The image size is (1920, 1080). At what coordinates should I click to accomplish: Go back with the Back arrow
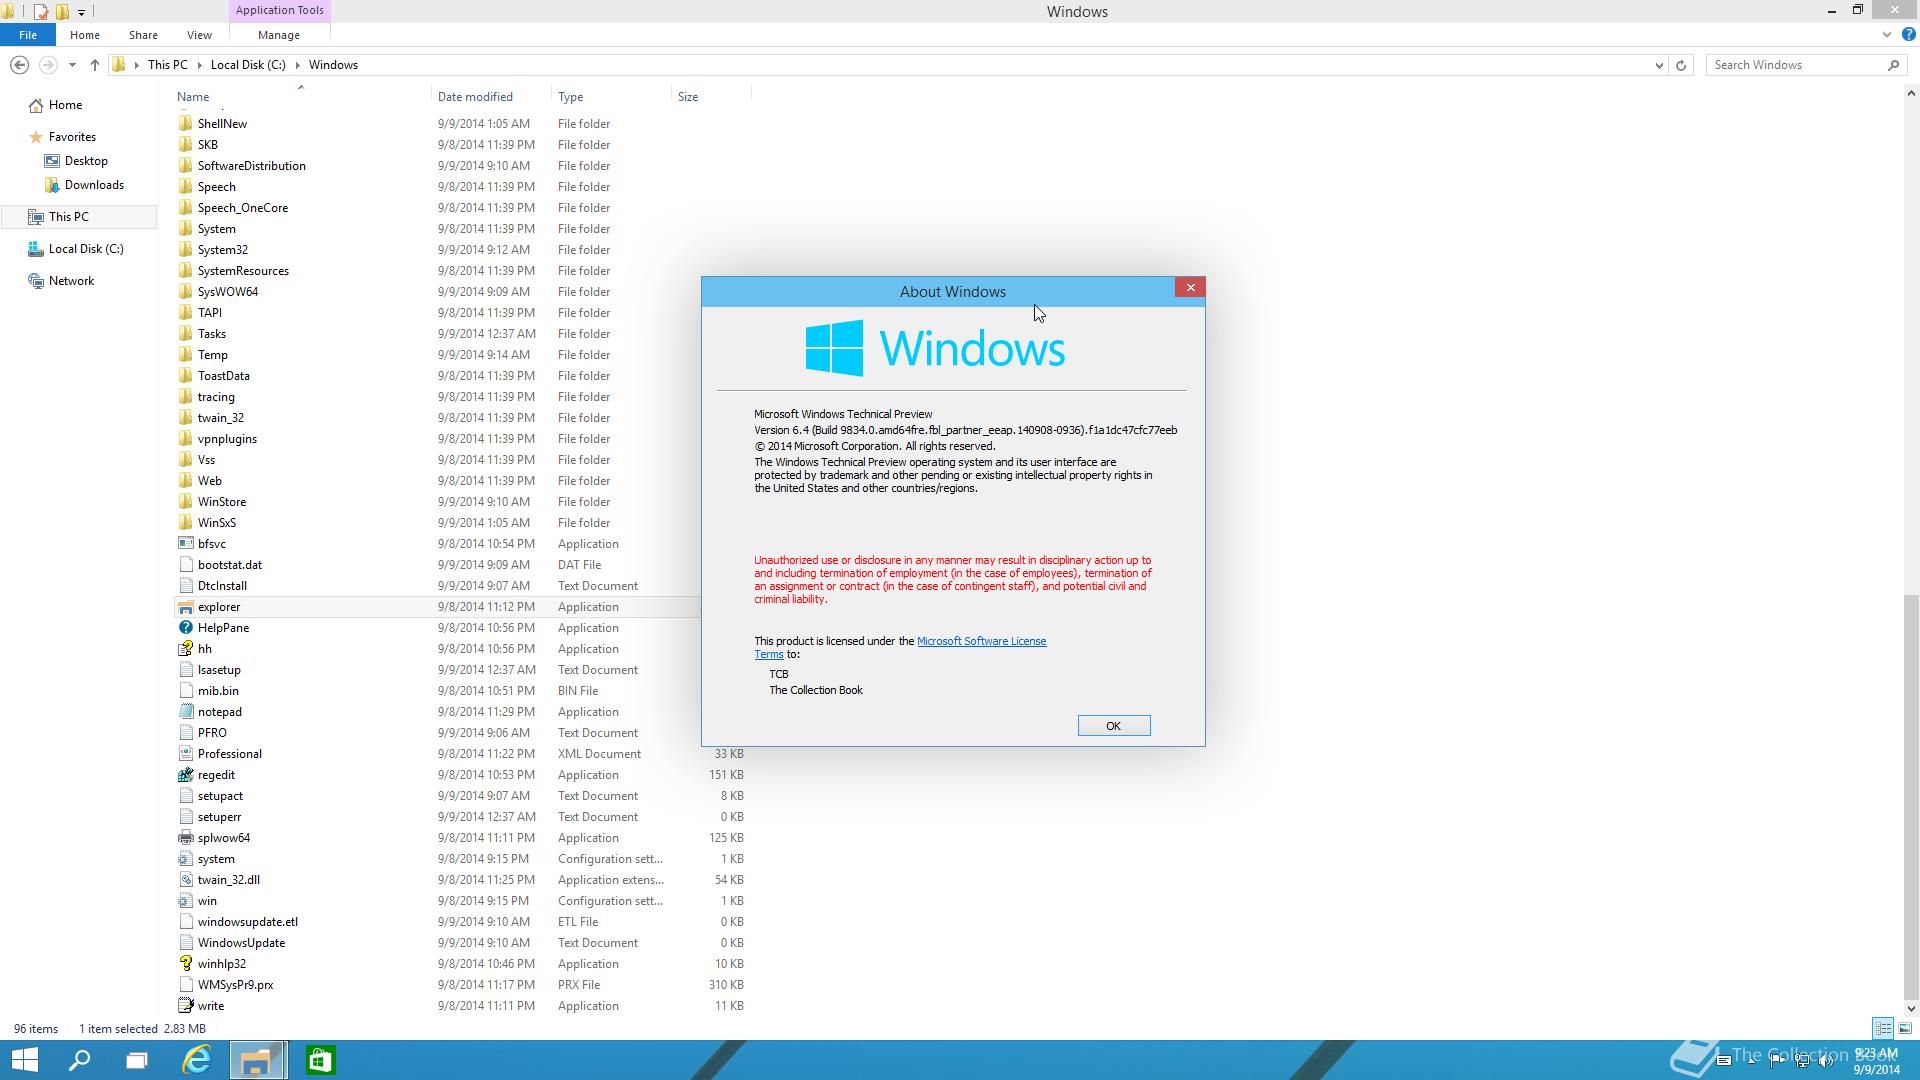(19, 65)
